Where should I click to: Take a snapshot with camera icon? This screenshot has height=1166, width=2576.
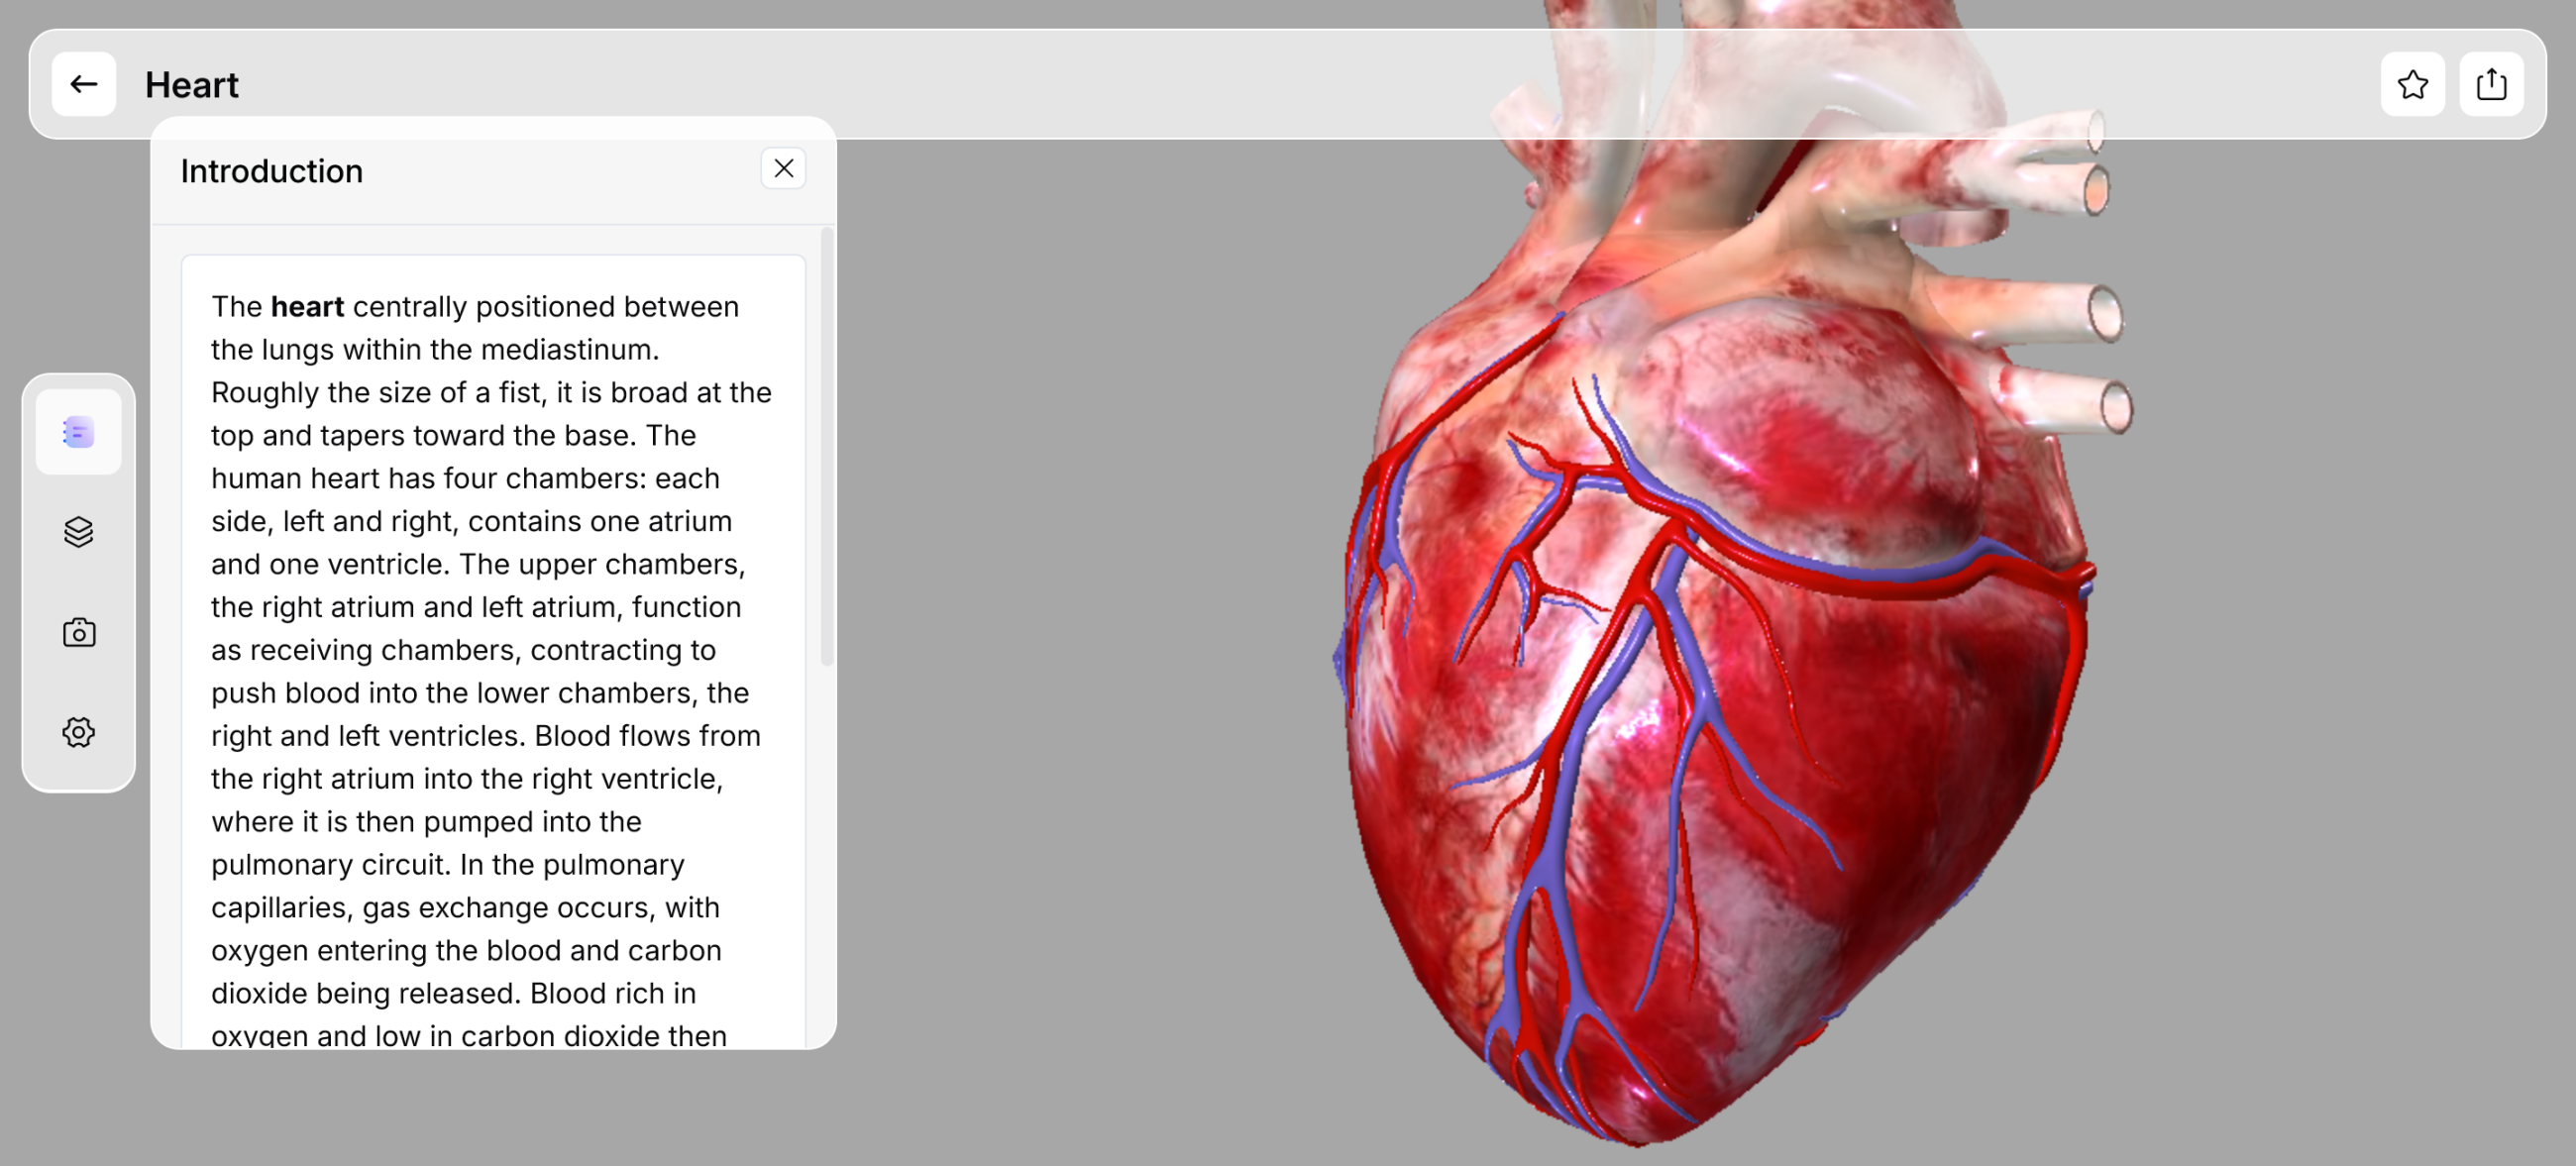point(78,633)
